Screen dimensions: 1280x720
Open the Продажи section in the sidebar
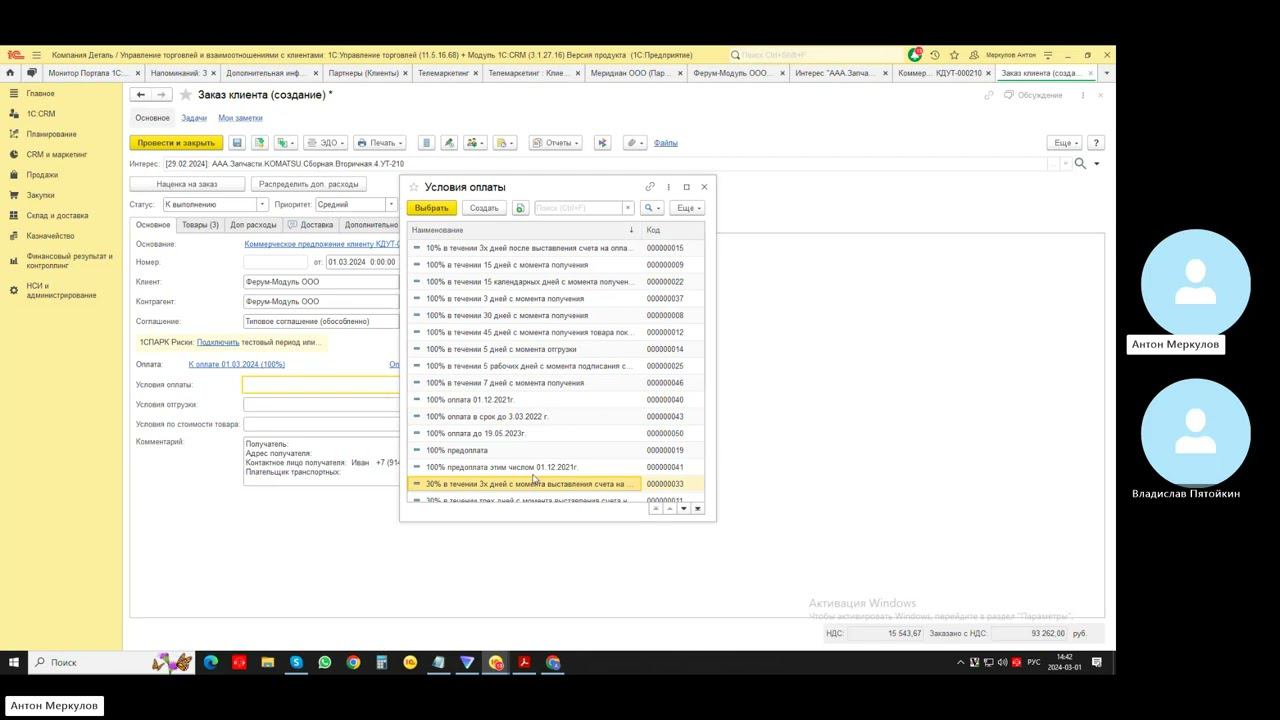point(42,175)
